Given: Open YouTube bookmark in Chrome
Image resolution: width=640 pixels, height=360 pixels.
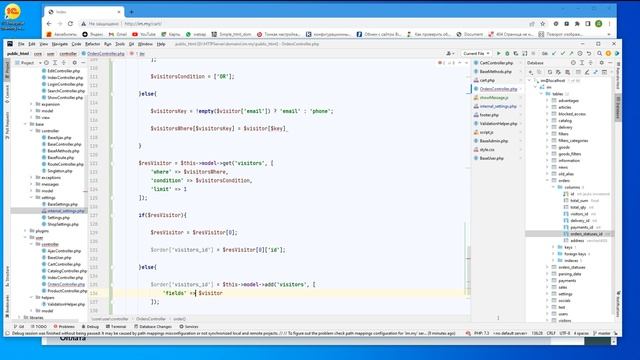Looking at the screenshot, I should [x=144, y=34].
